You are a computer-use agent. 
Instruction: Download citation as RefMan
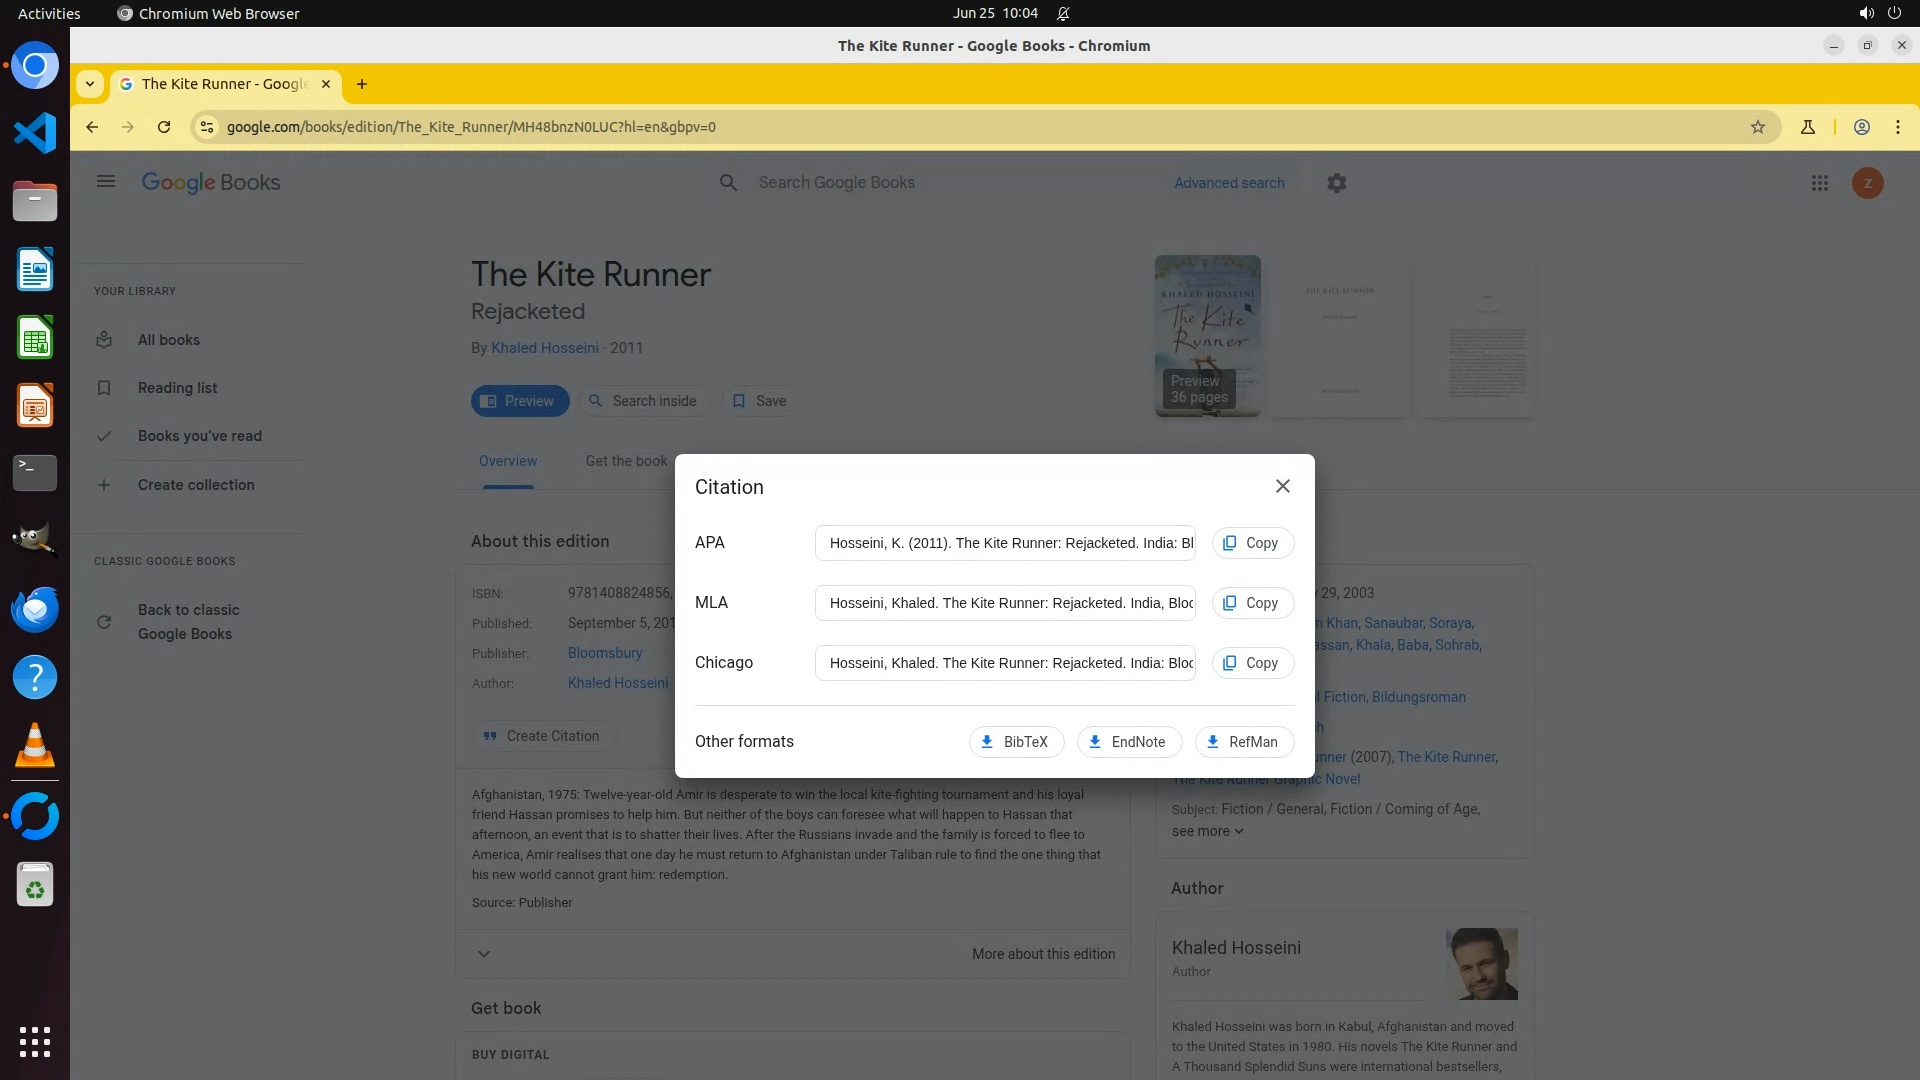1243,742
